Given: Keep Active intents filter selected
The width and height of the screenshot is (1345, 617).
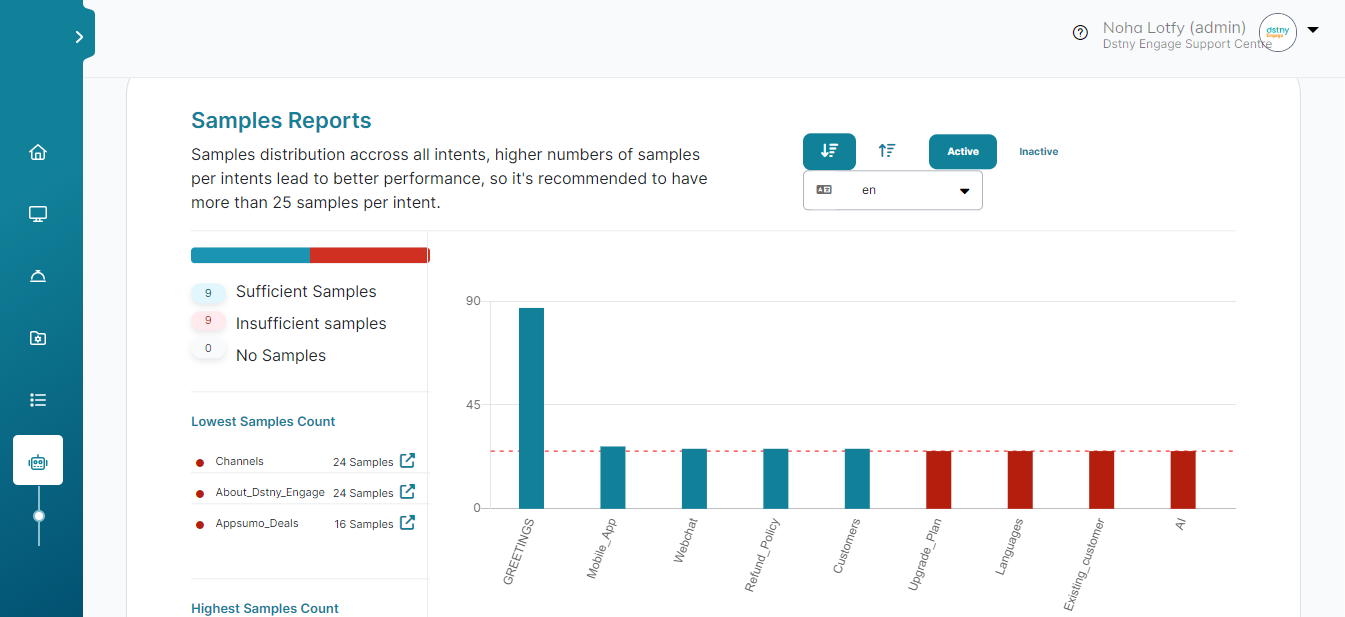Looking at the screenshot, I should [x=962, y=151].
